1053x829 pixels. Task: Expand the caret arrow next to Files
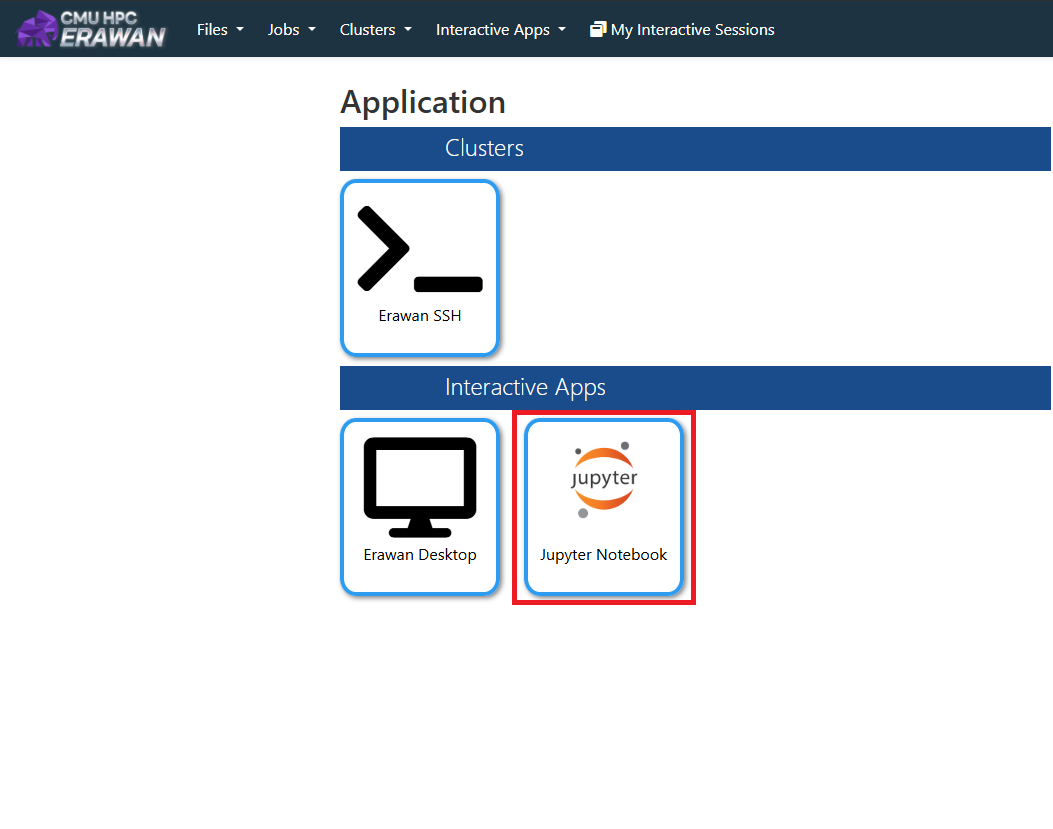[240, 29]
